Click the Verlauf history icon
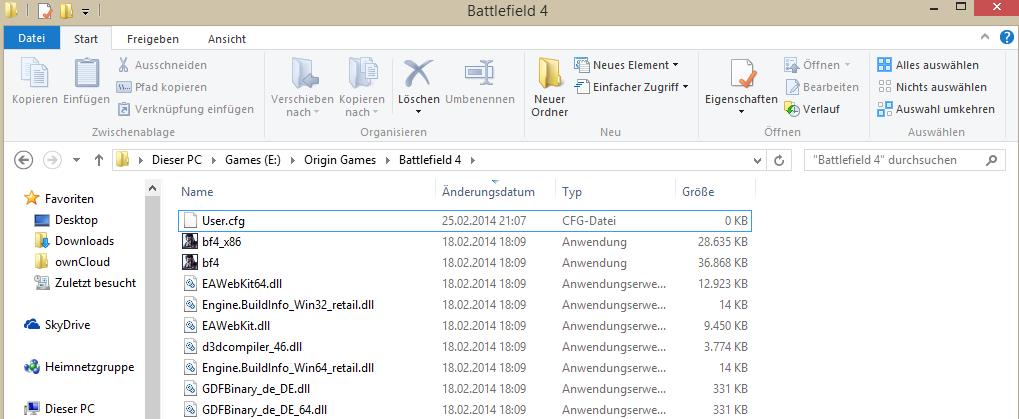The image size is (1019, 419). click(793, 109)
